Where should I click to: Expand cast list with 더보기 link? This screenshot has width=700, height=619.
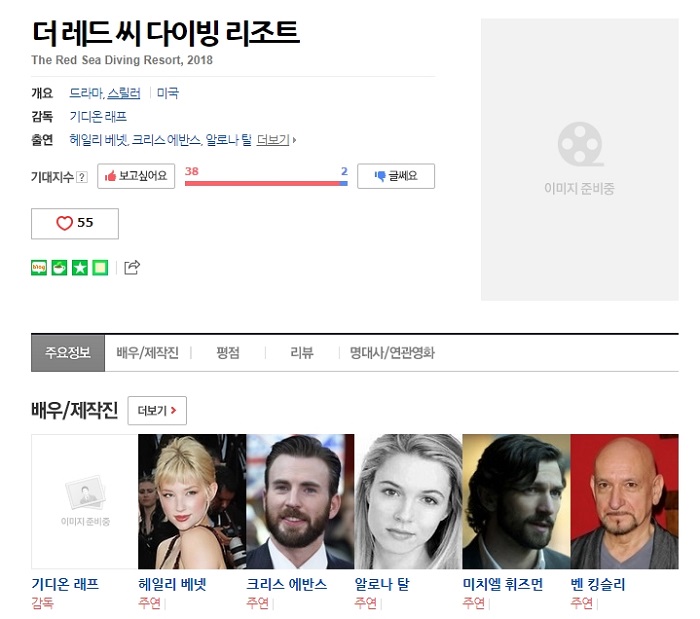click(275, 140)
